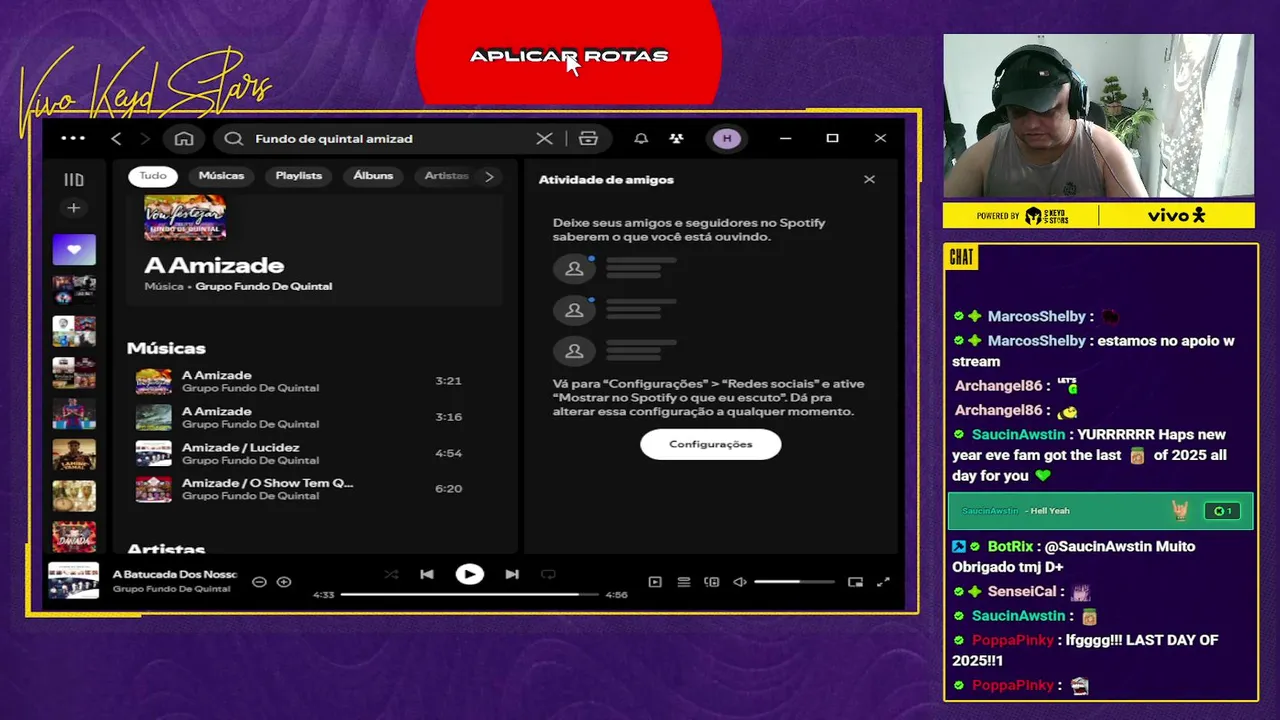
Task: Collapse Your Library sidebar icon
Action: point(74,180)
